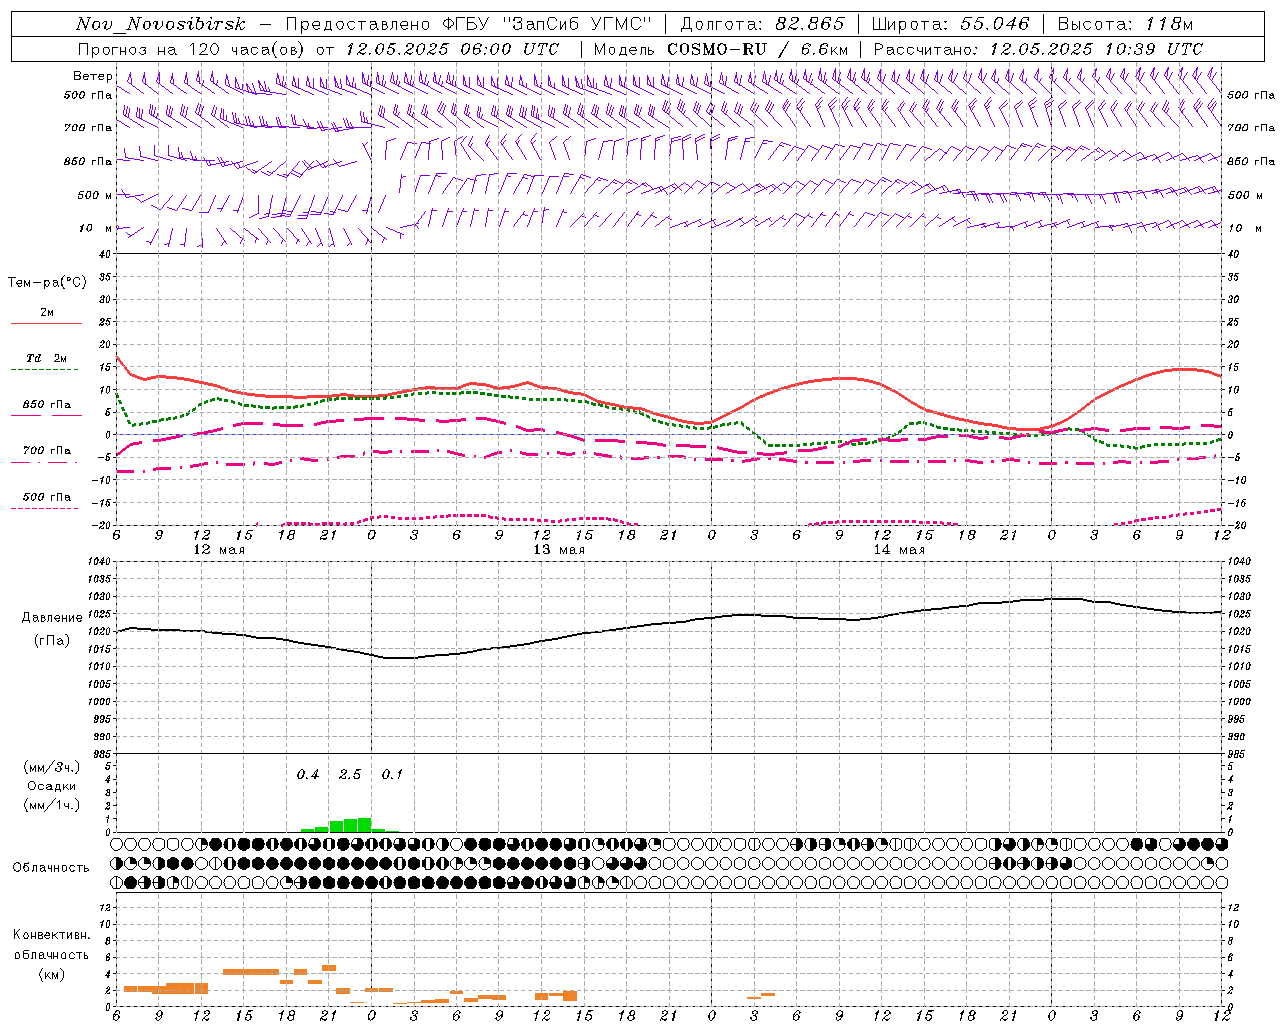
Task: Click the (км) unit label for convective cloud
Action: pyautogui.click(x=51, y=974)
